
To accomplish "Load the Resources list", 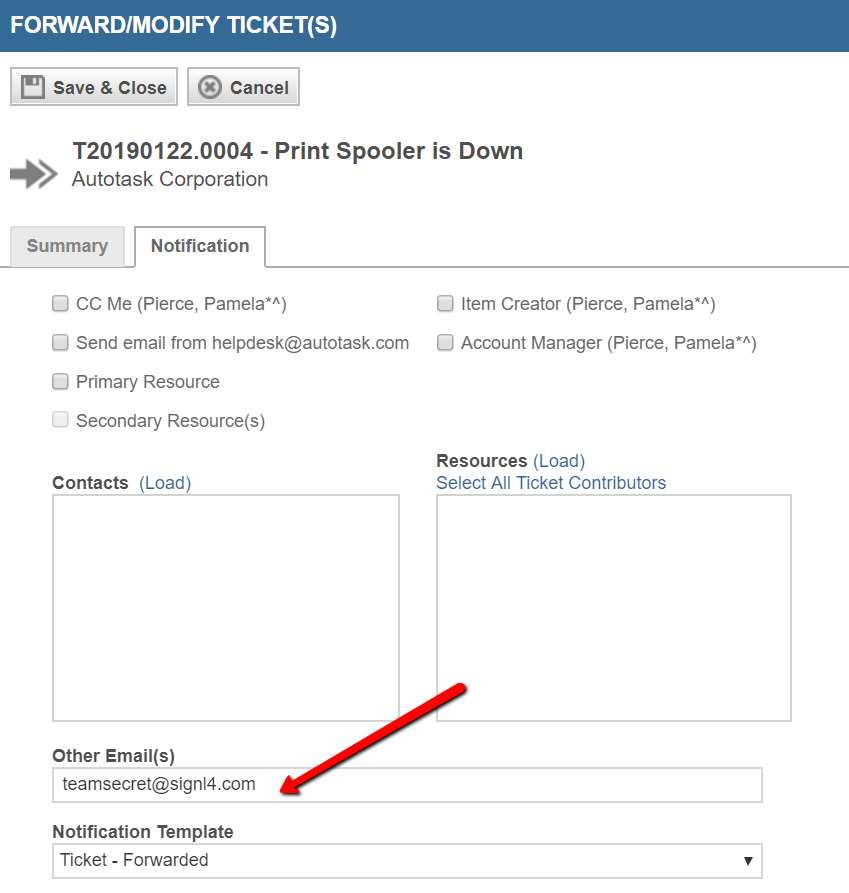I will click(559, 460).
